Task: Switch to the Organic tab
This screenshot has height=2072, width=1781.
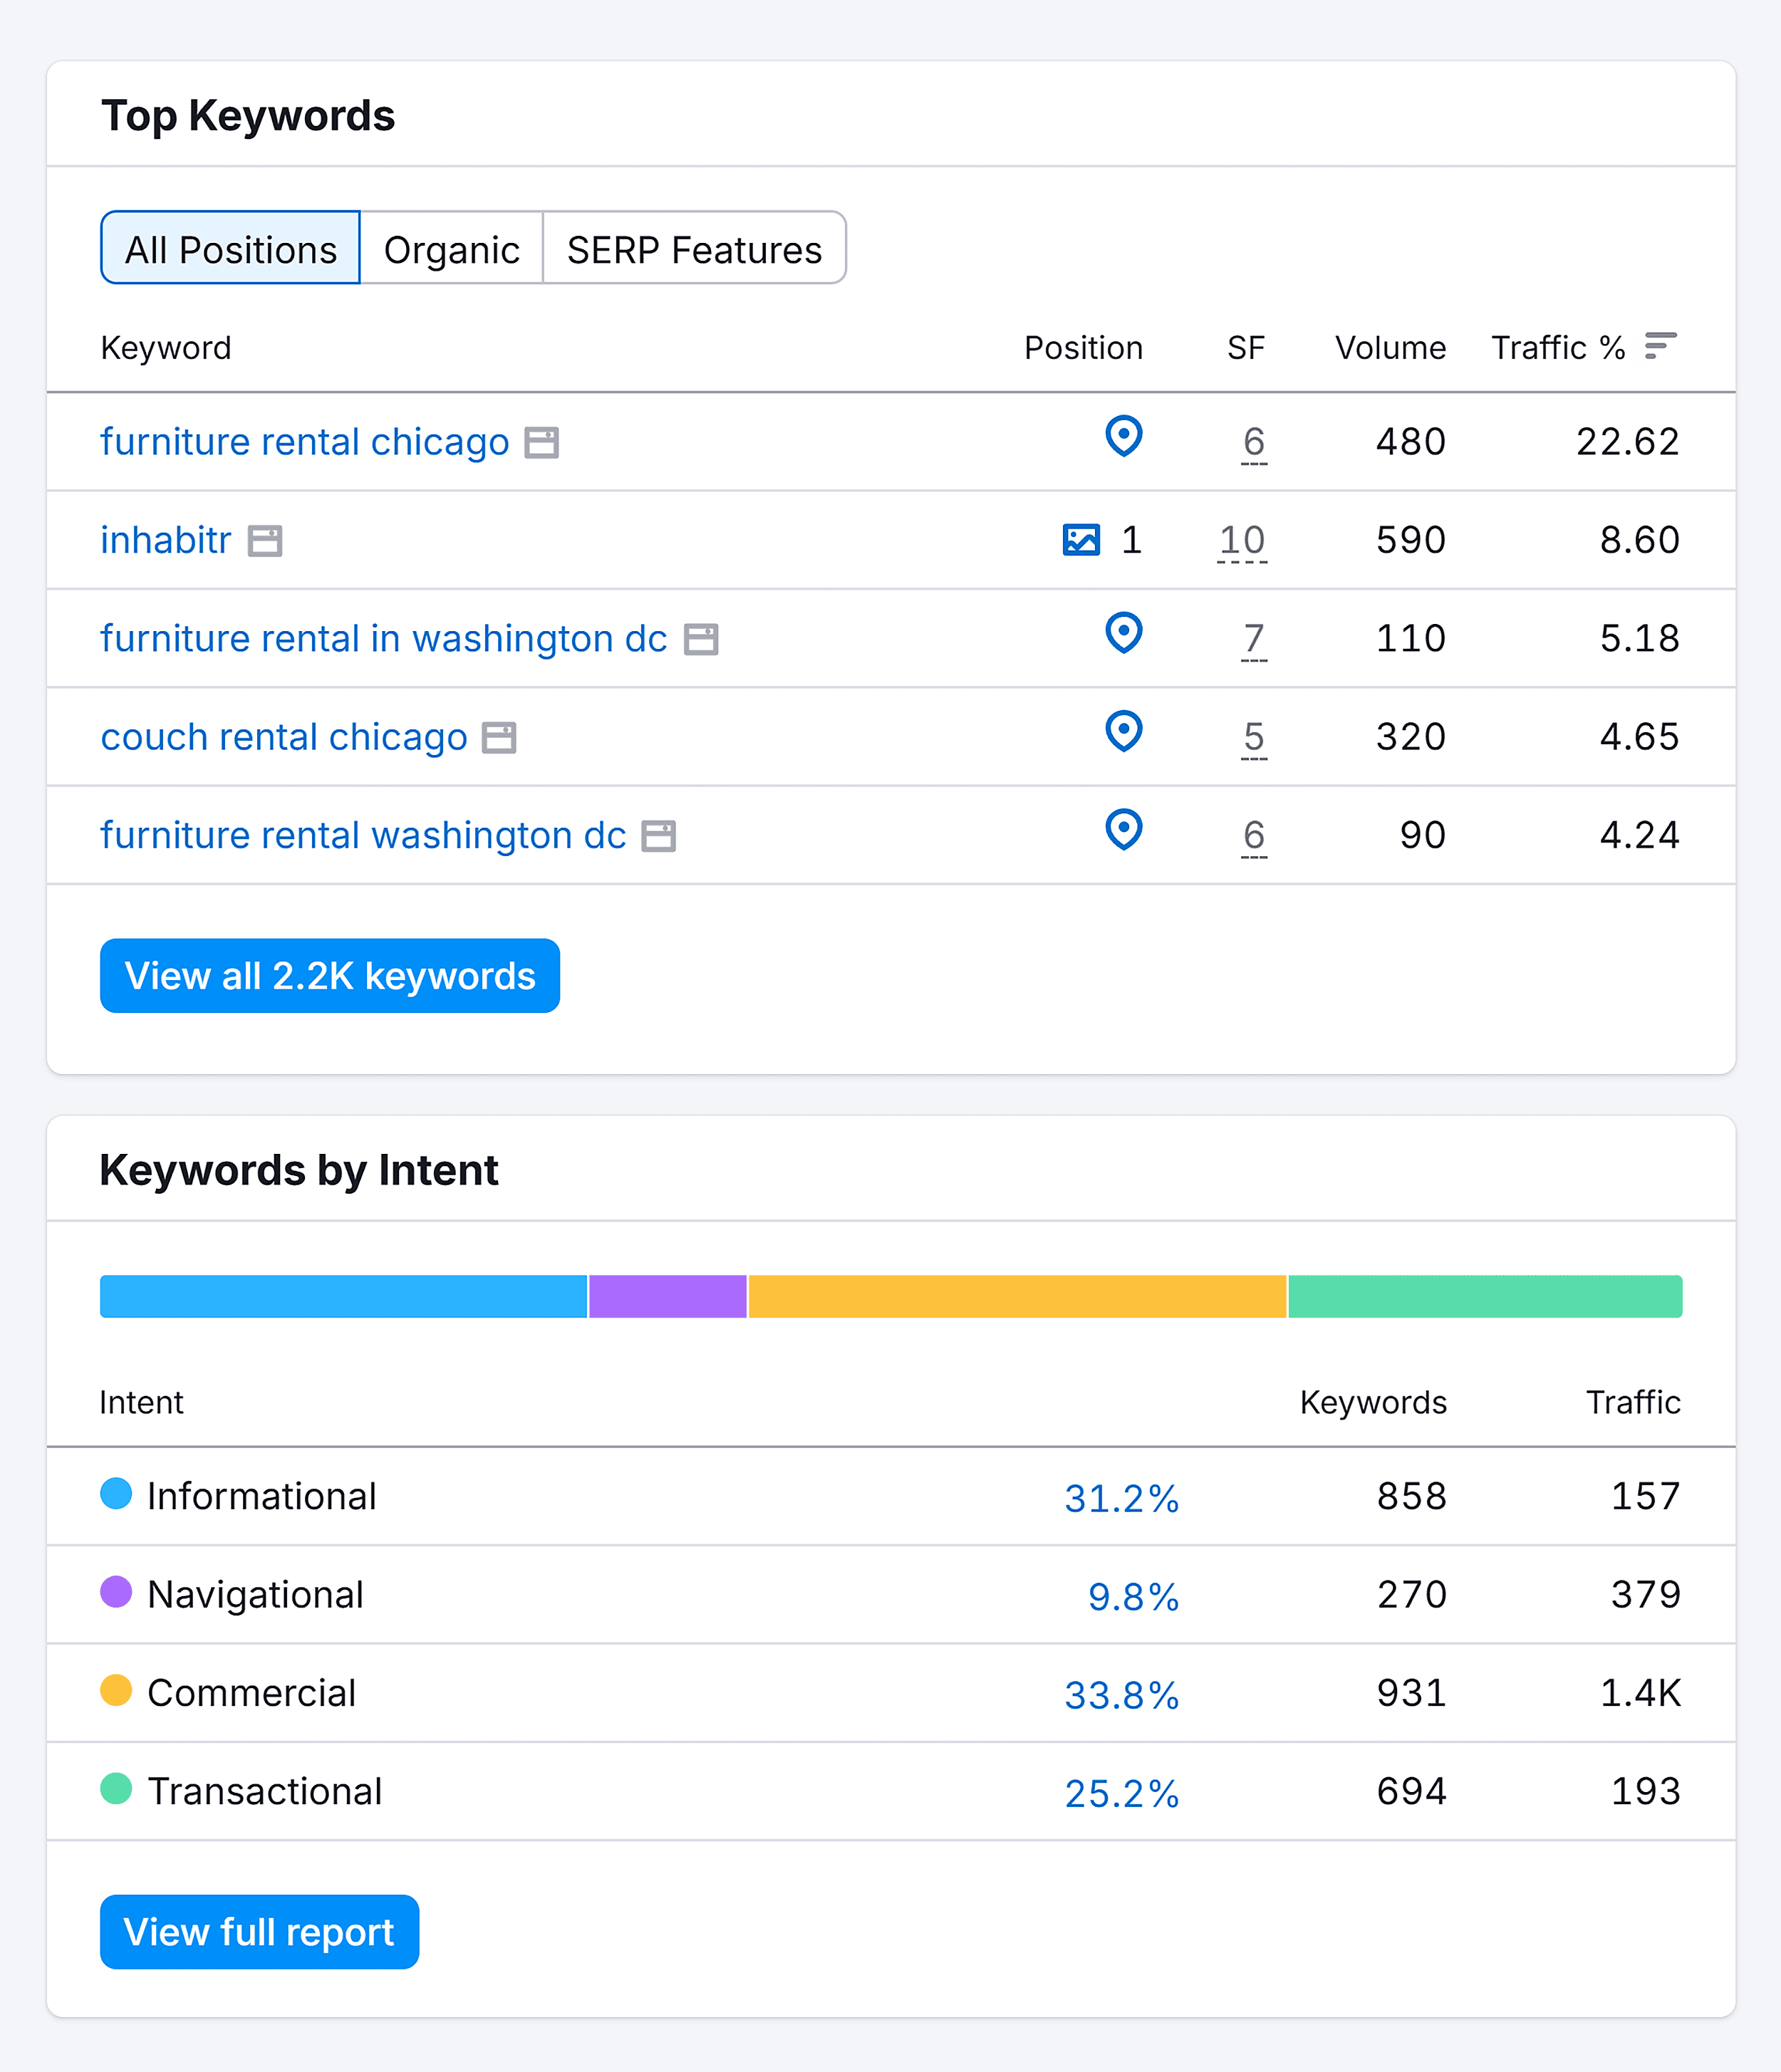Action: [x=451, y=249]
